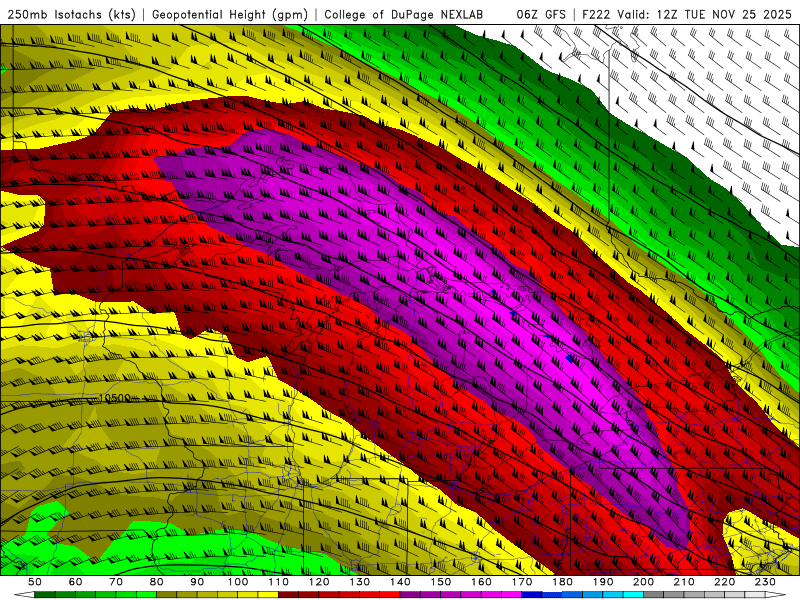Click the '110' value on the color scale
800x600 pixels.
click(278, 582)
